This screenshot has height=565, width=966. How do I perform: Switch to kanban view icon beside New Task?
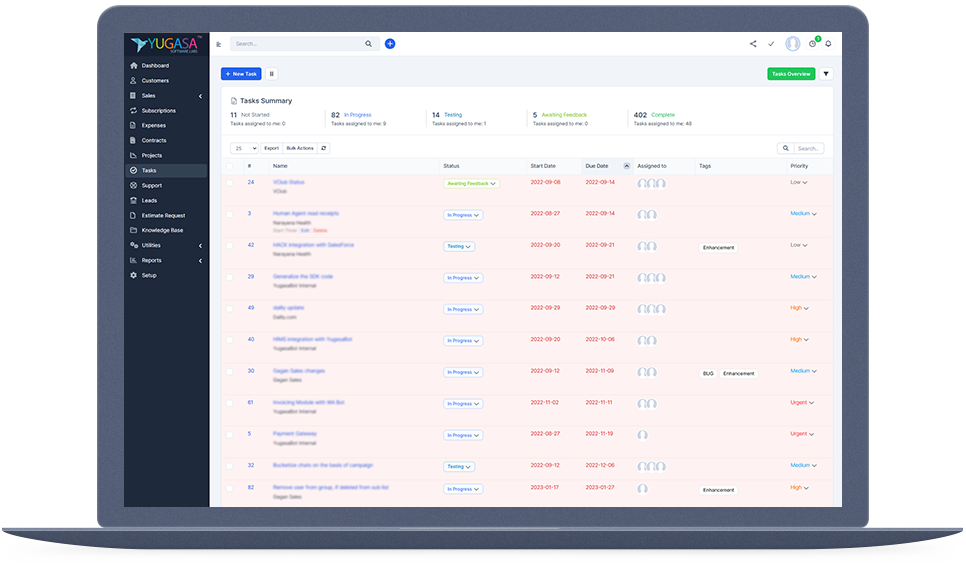click(x=272, y=74)
